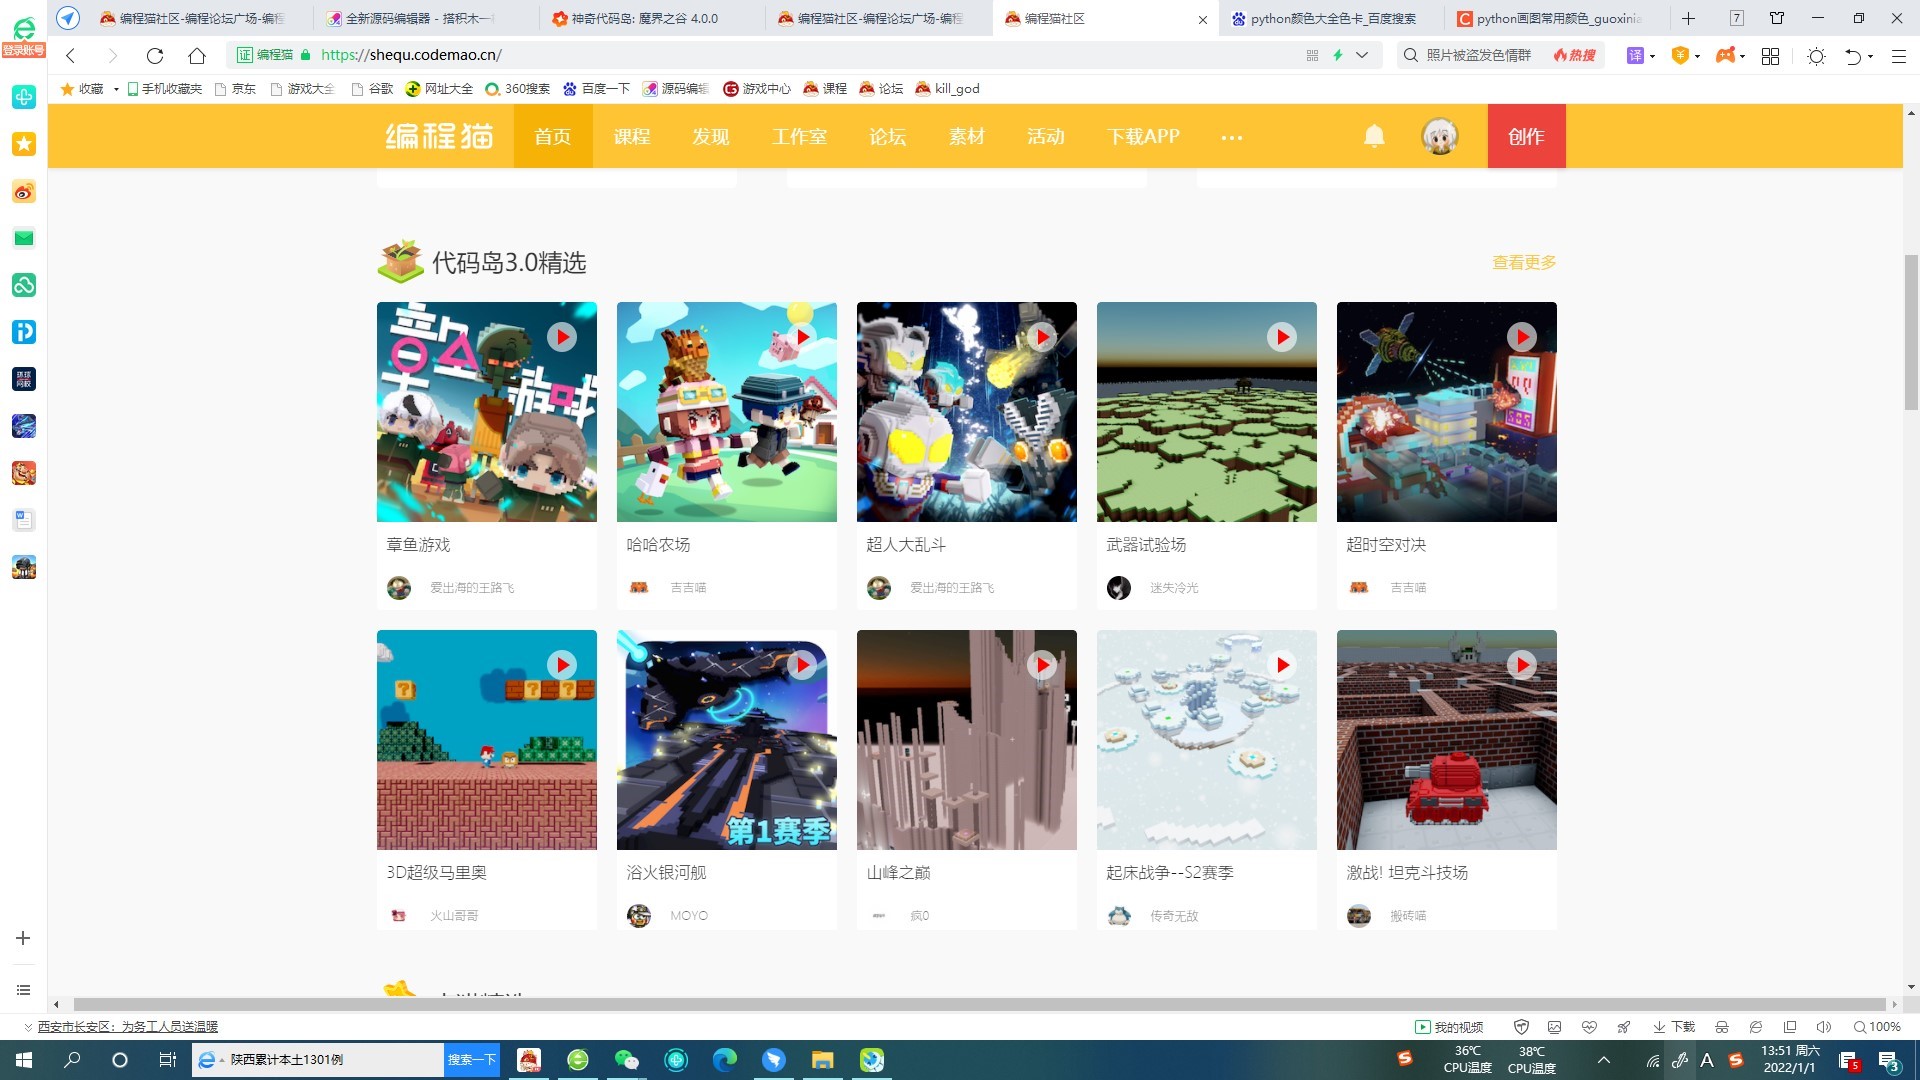Open Microsoft Edge from the taskbar
The width and height of the screenshot is (1920, 1080).
click(x=725, y=1060)
